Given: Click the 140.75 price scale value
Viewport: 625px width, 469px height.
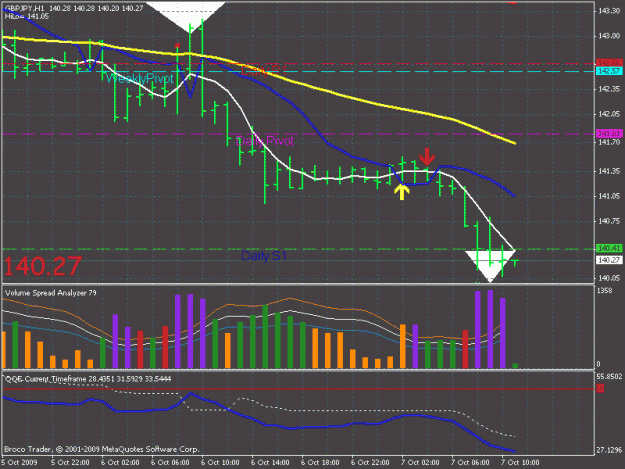Looking at the screenshot, I should point(609,221).
